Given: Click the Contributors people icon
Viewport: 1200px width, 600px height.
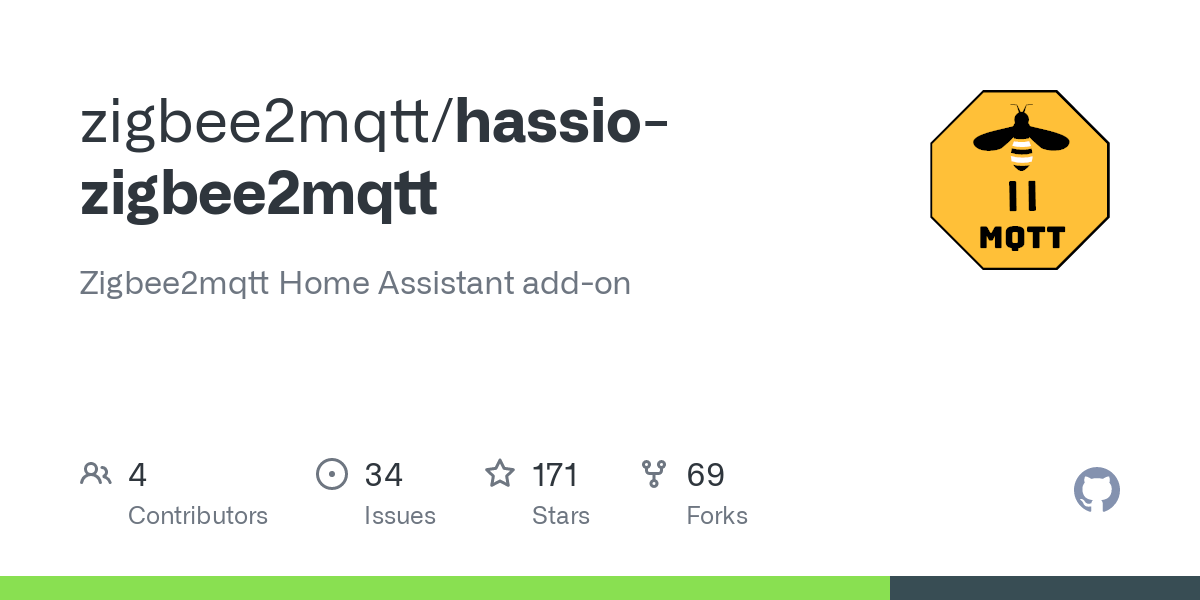Looking at the screenshot, I should point(96,474).
